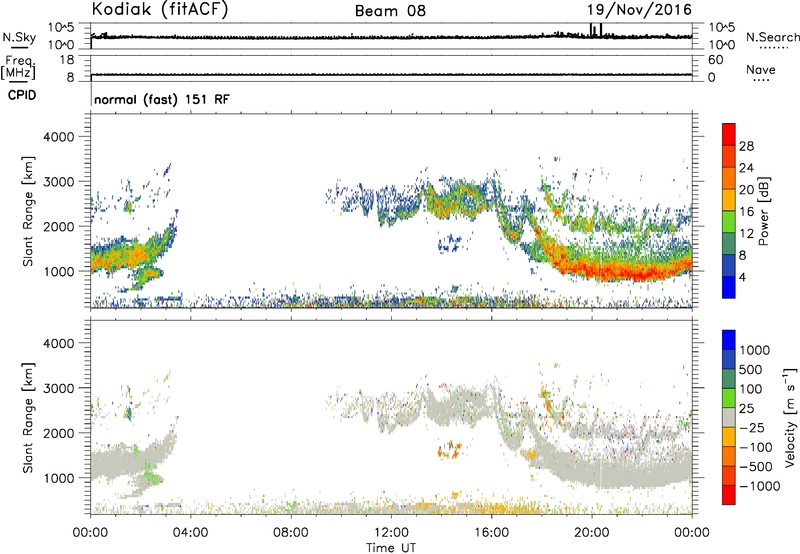Click the 'Time UT' axis title
800x554 pixels.
click(x=391, y=548)
